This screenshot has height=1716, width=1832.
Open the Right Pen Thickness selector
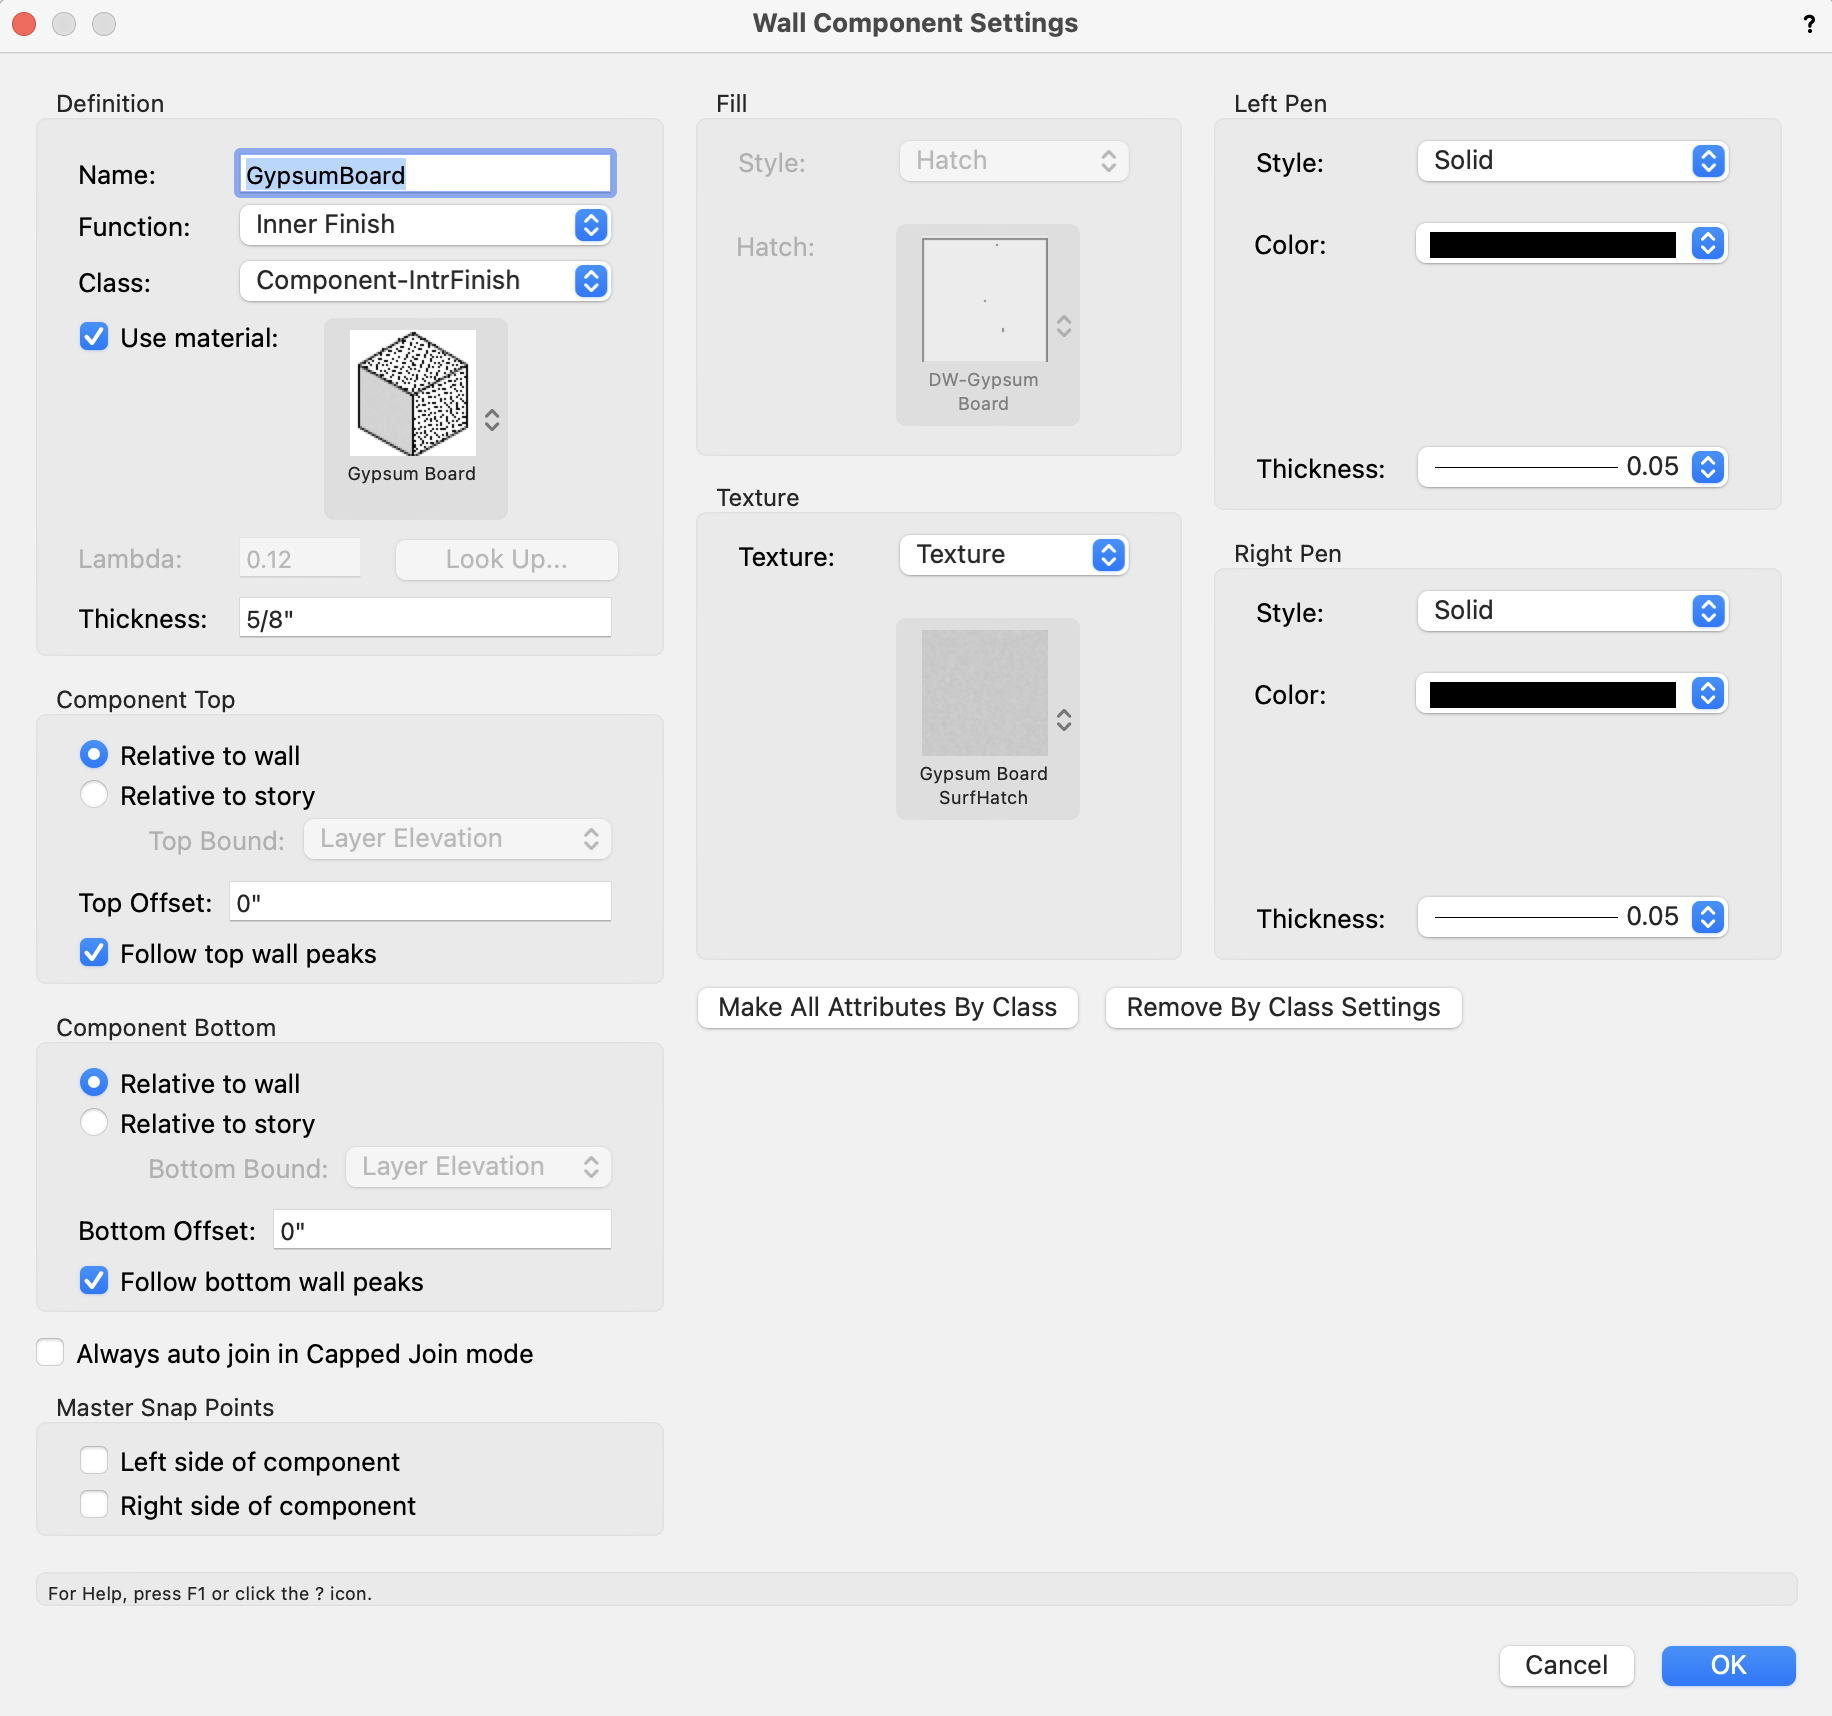(x=1571, y=917)
